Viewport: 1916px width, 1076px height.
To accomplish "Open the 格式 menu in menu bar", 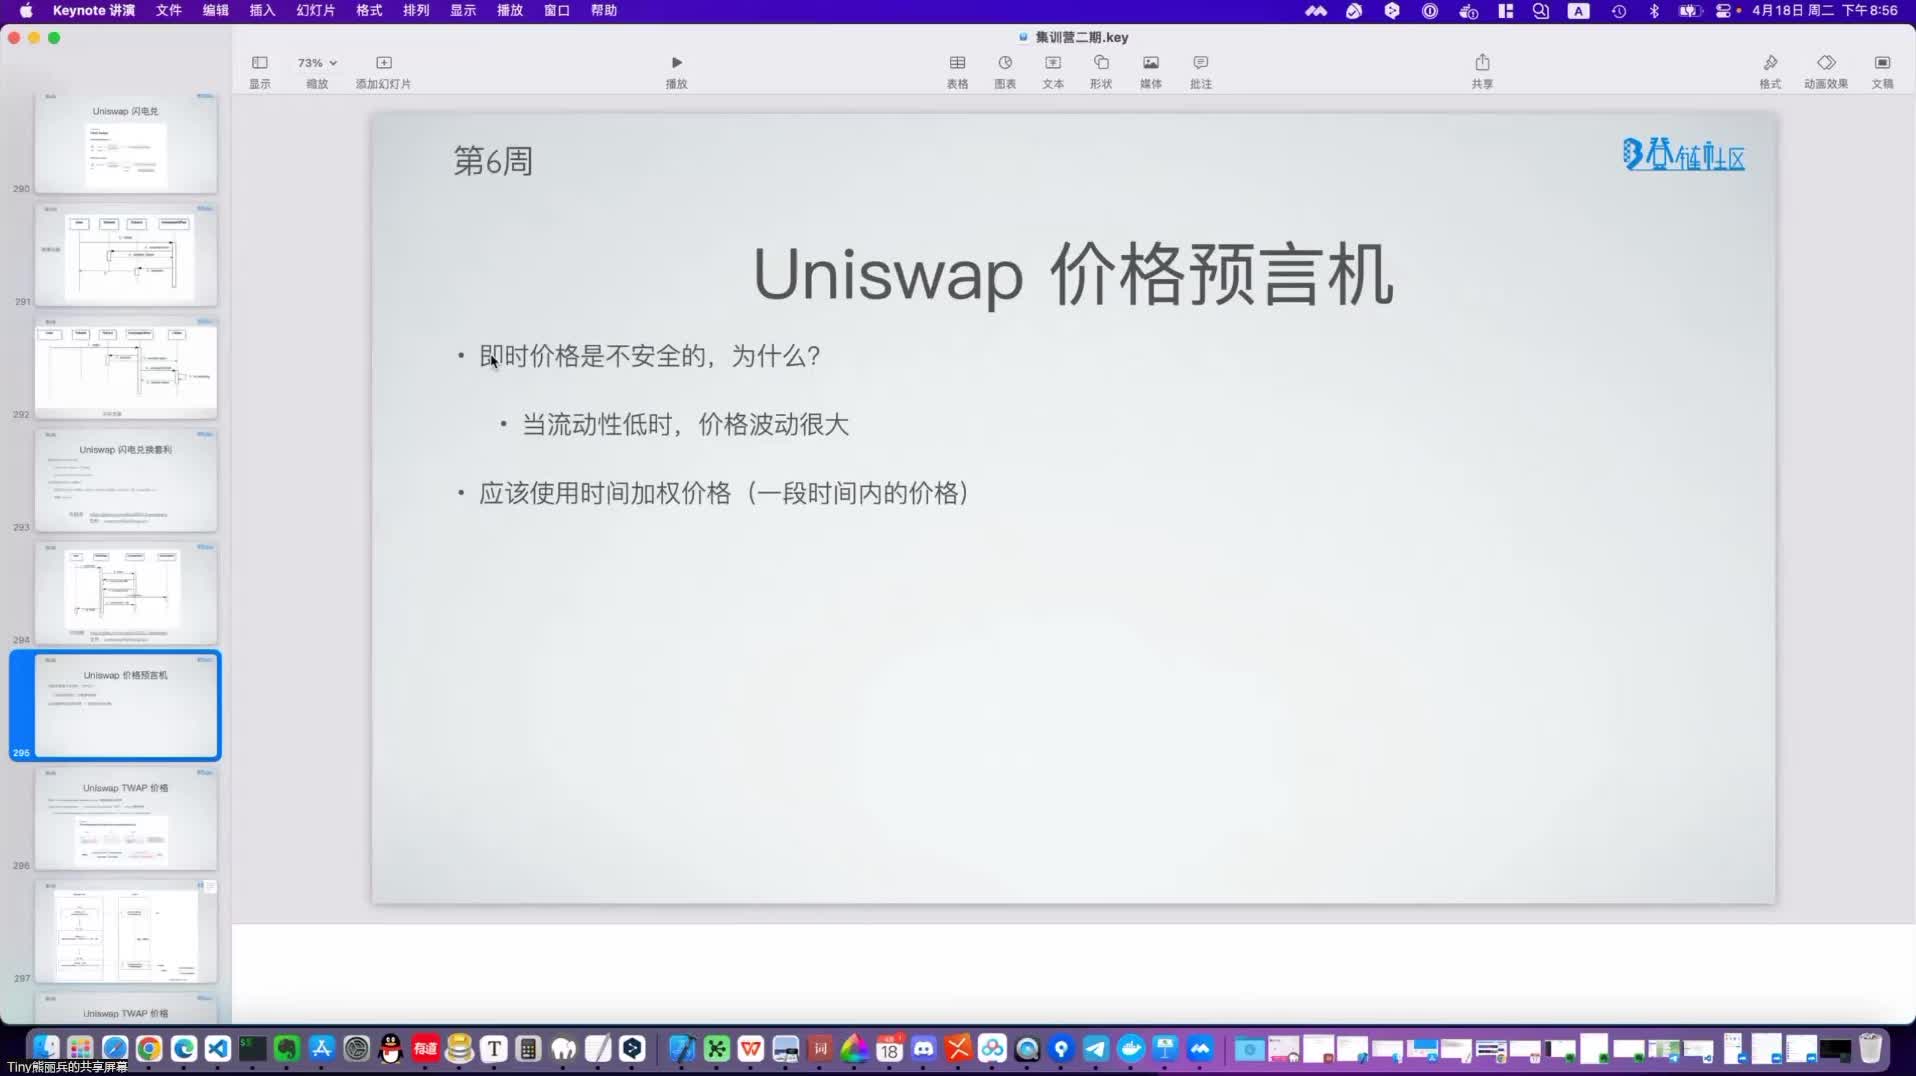I will (x=369, y=11).
